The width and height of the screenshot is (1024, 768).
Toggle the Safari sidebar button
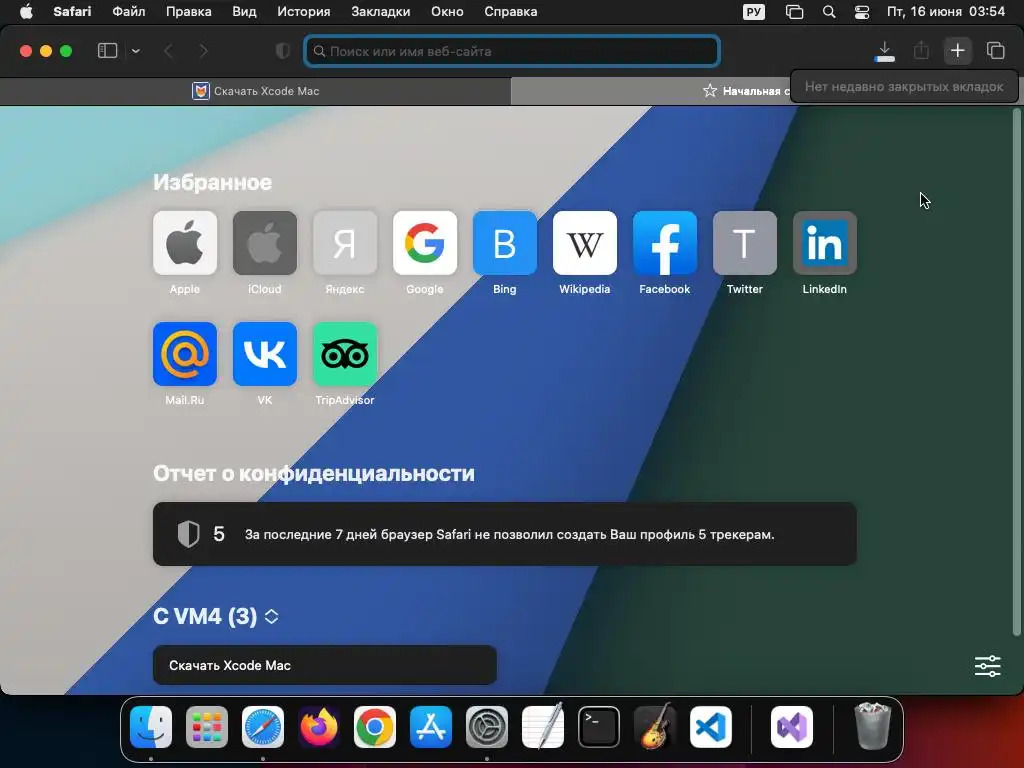pos(107,51)
